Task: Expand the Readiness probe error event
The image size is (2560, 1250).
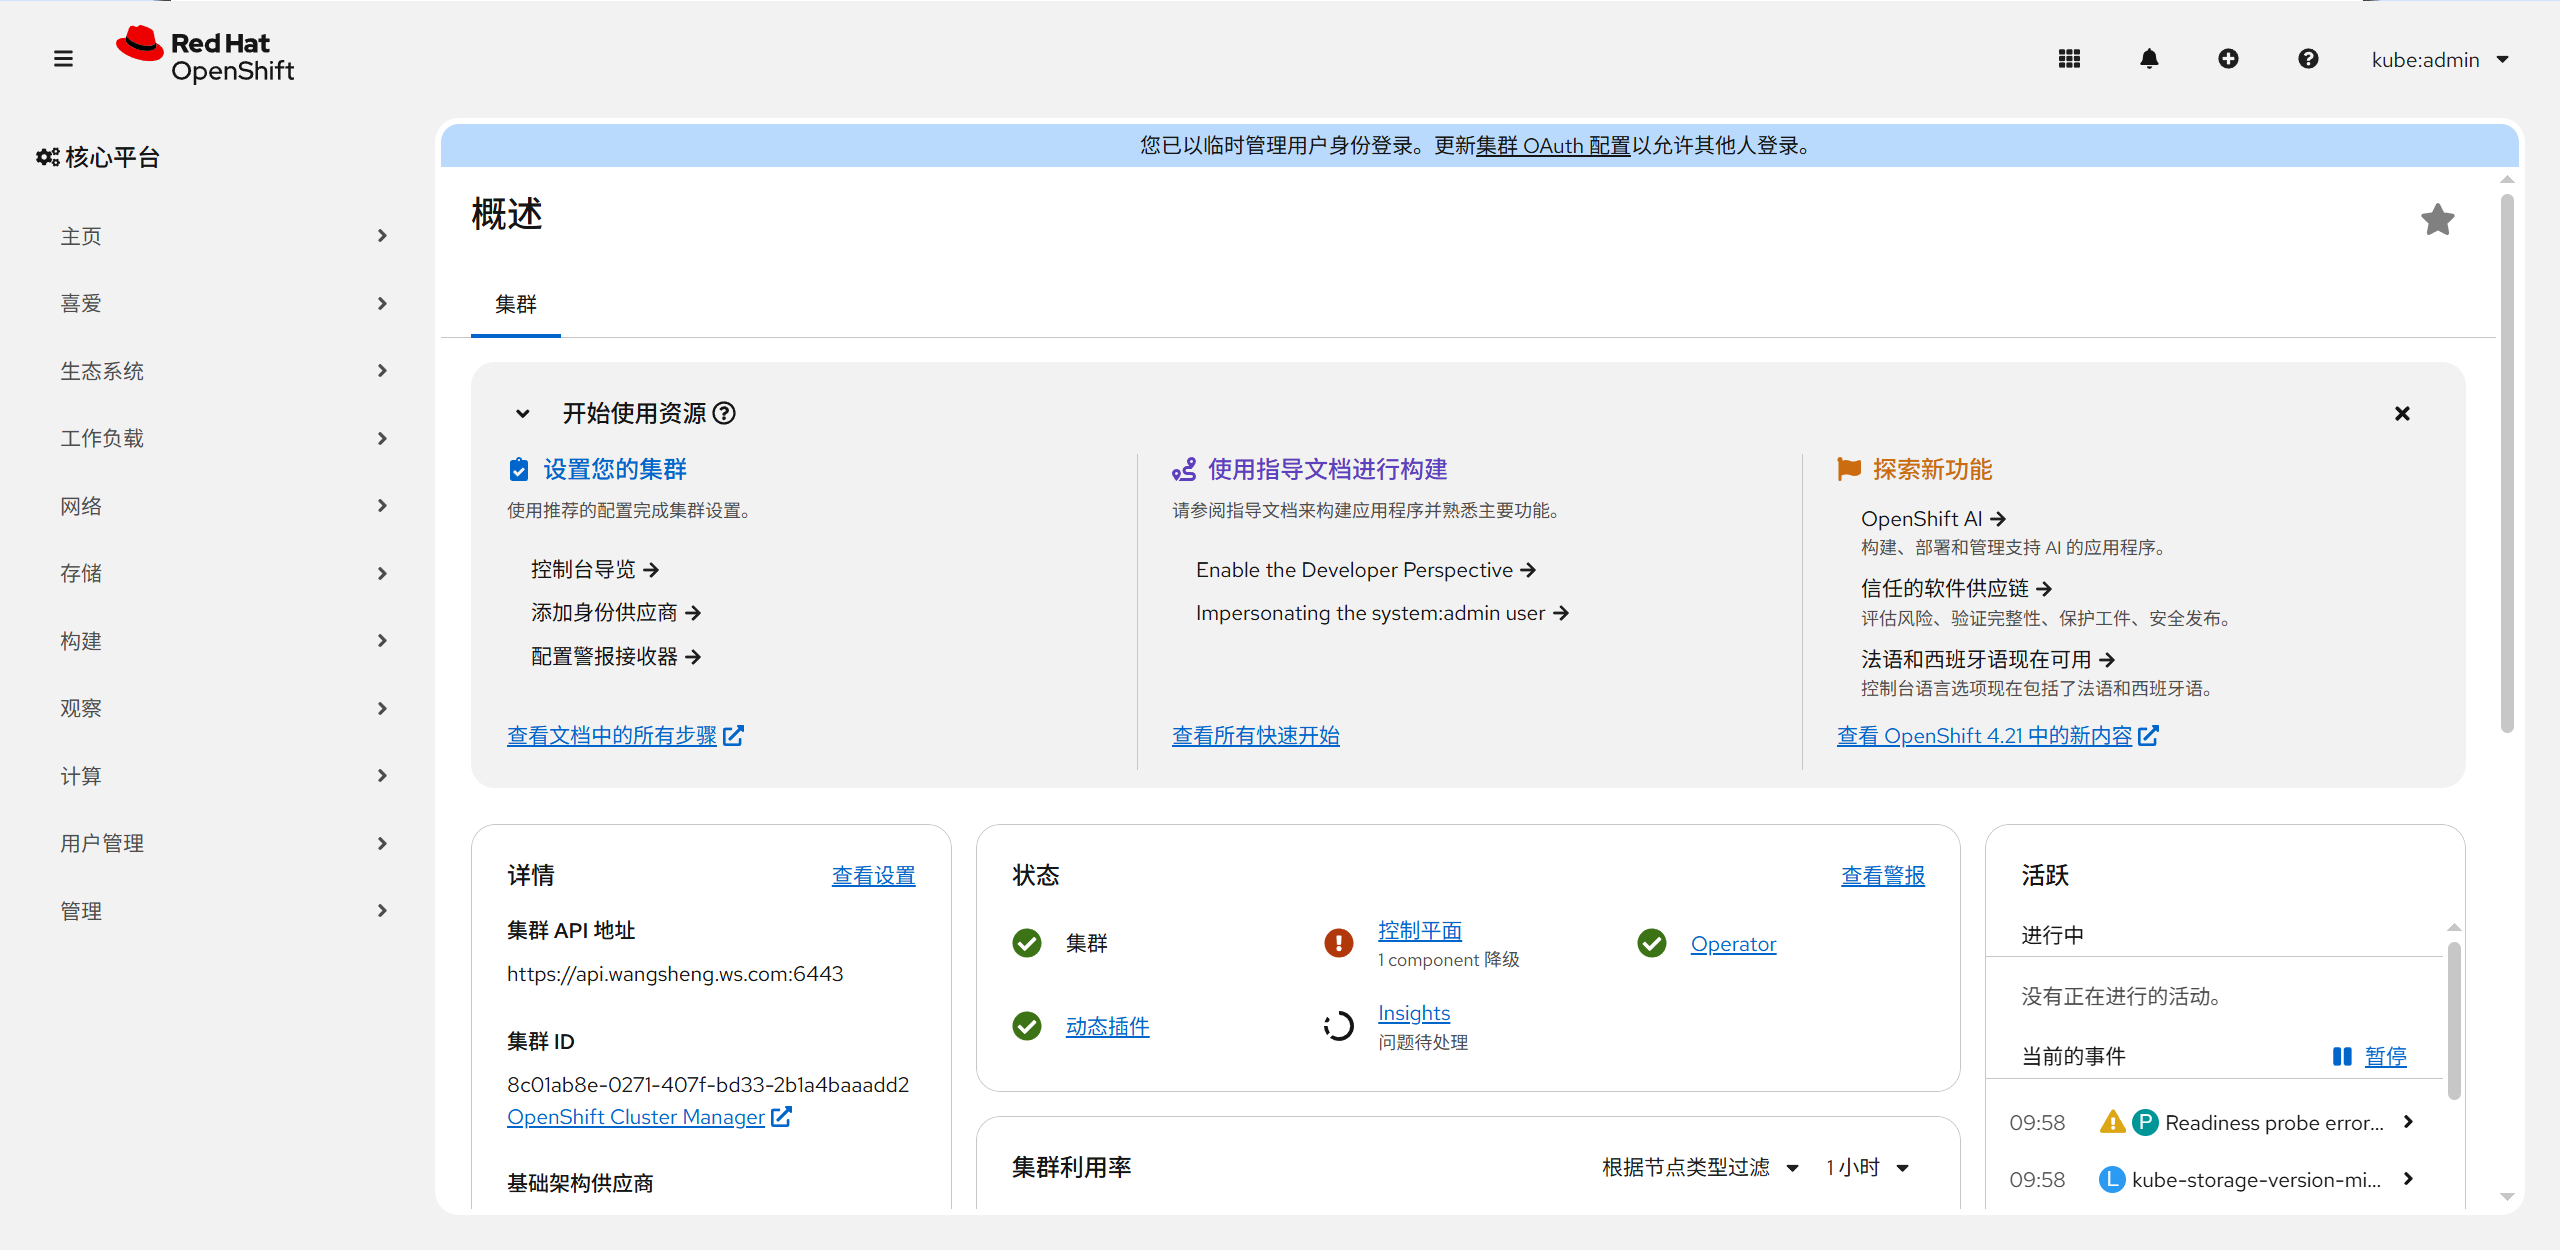Action: coord(2408,1122)
